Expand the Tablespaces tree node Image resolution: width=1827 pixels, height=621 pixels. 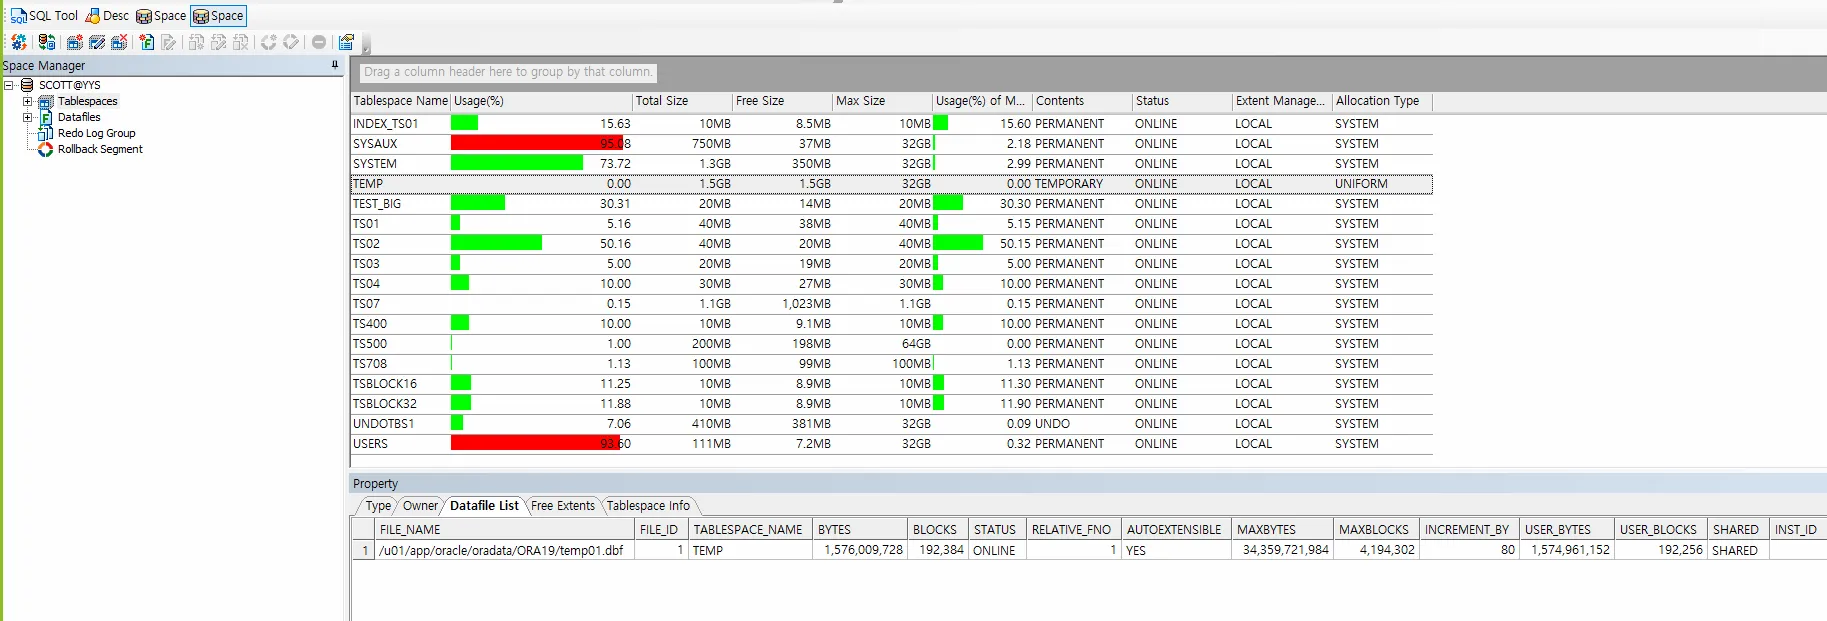[x=27, y=101]
